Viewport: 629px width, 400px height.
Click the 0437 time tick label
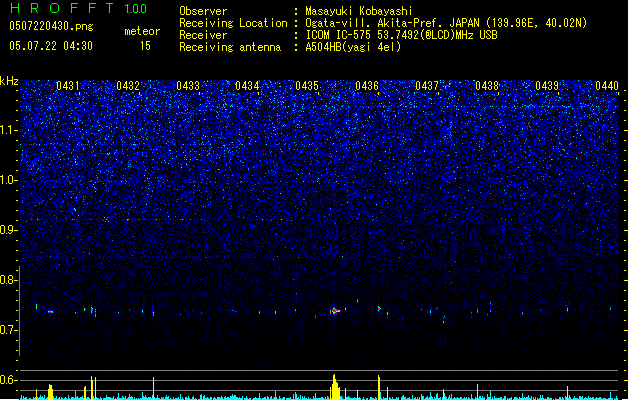(x=427, y=86)
